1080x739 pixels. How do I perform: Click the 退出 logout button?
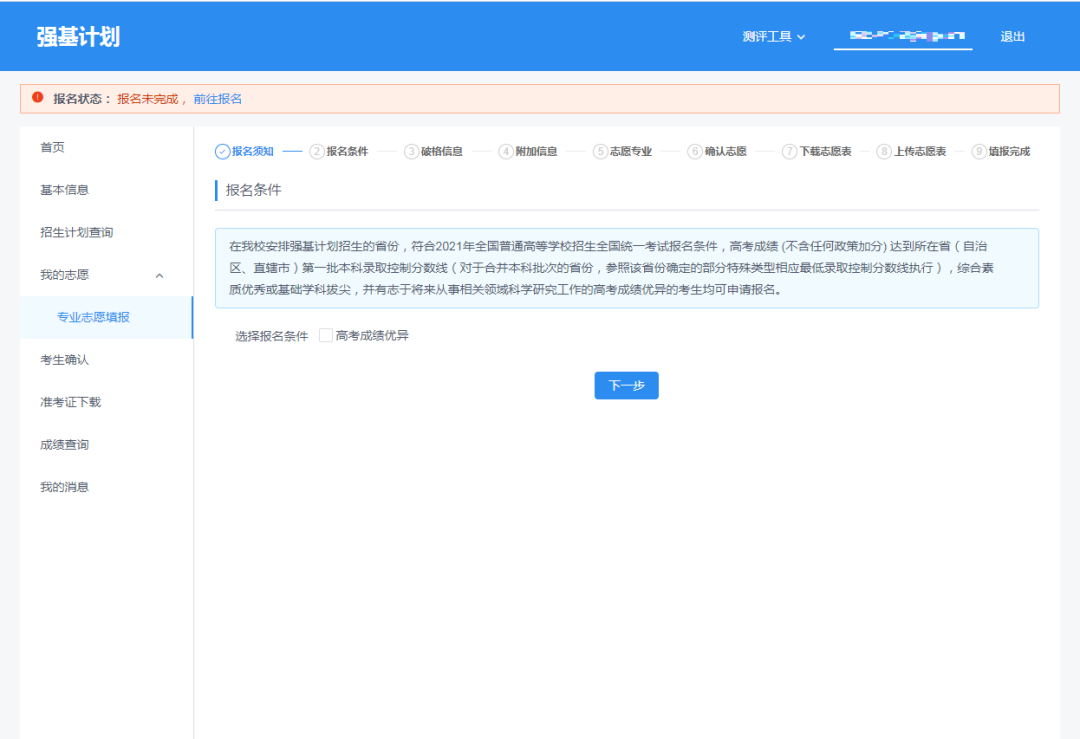tap(1012, 36)
